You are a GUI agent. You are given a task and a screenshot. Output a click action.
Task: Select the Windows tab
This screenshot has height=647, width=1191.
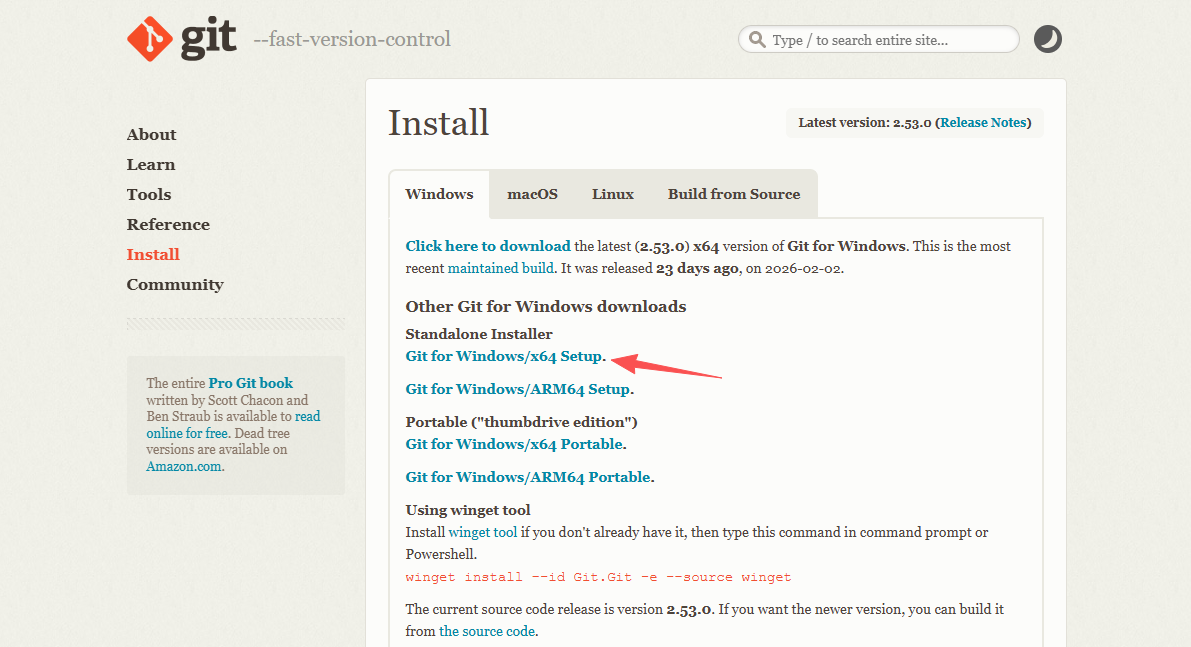pyautogui.click(x=439, y=194)
